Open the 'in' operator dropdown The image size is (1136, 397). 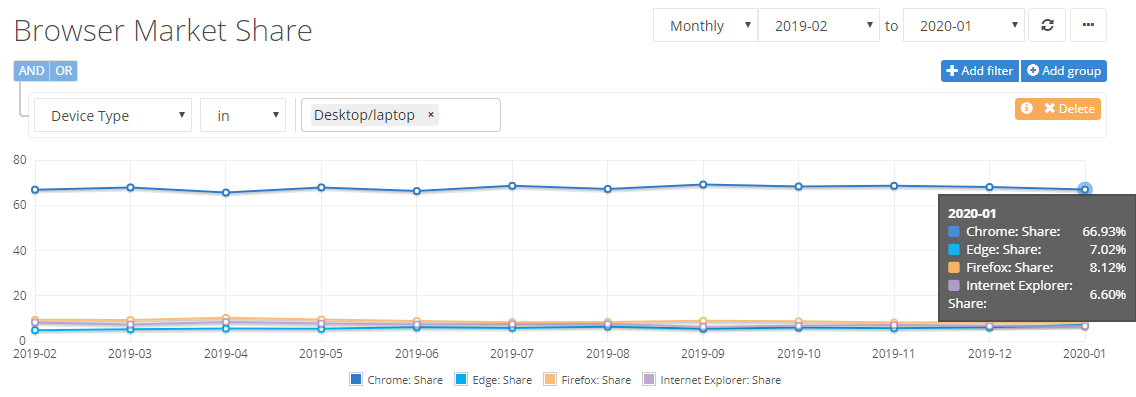[243, 115]
